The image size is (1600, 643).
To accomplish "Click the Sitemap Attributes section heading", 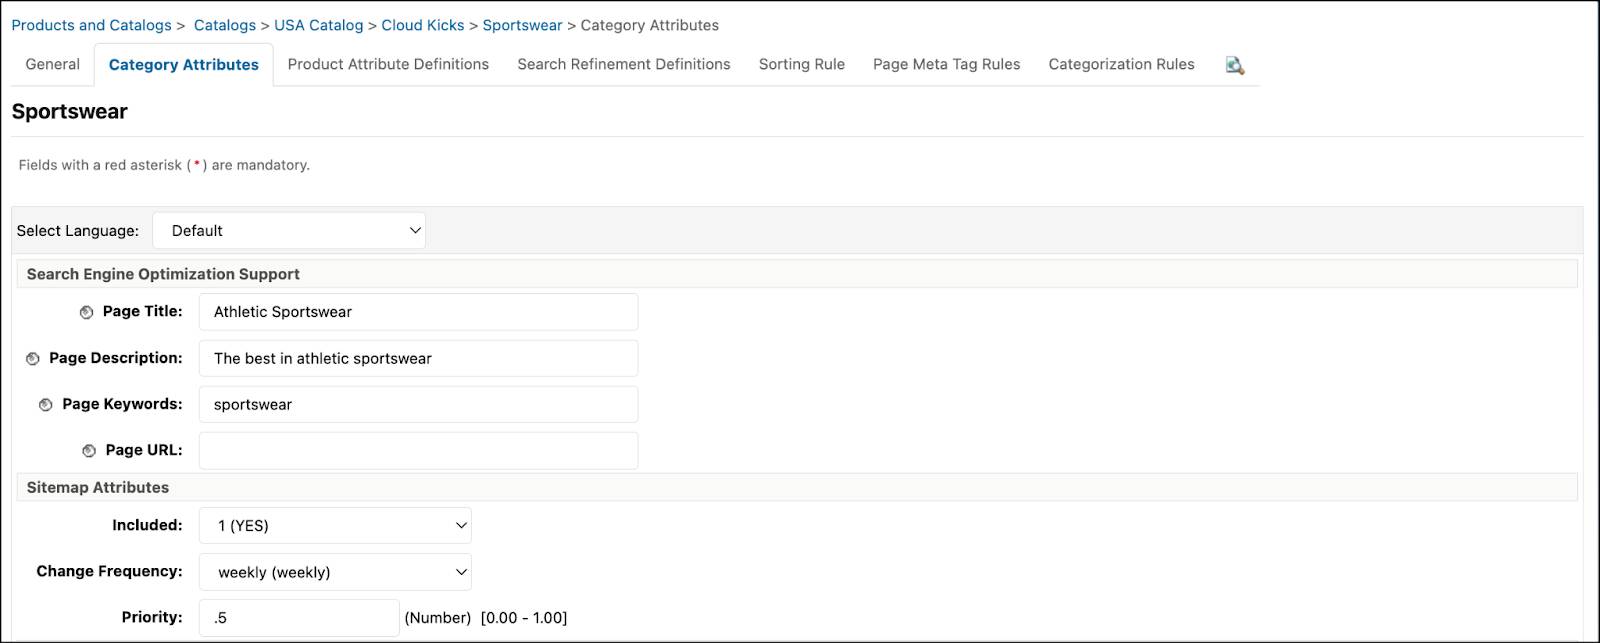I will tap(98, 488).
